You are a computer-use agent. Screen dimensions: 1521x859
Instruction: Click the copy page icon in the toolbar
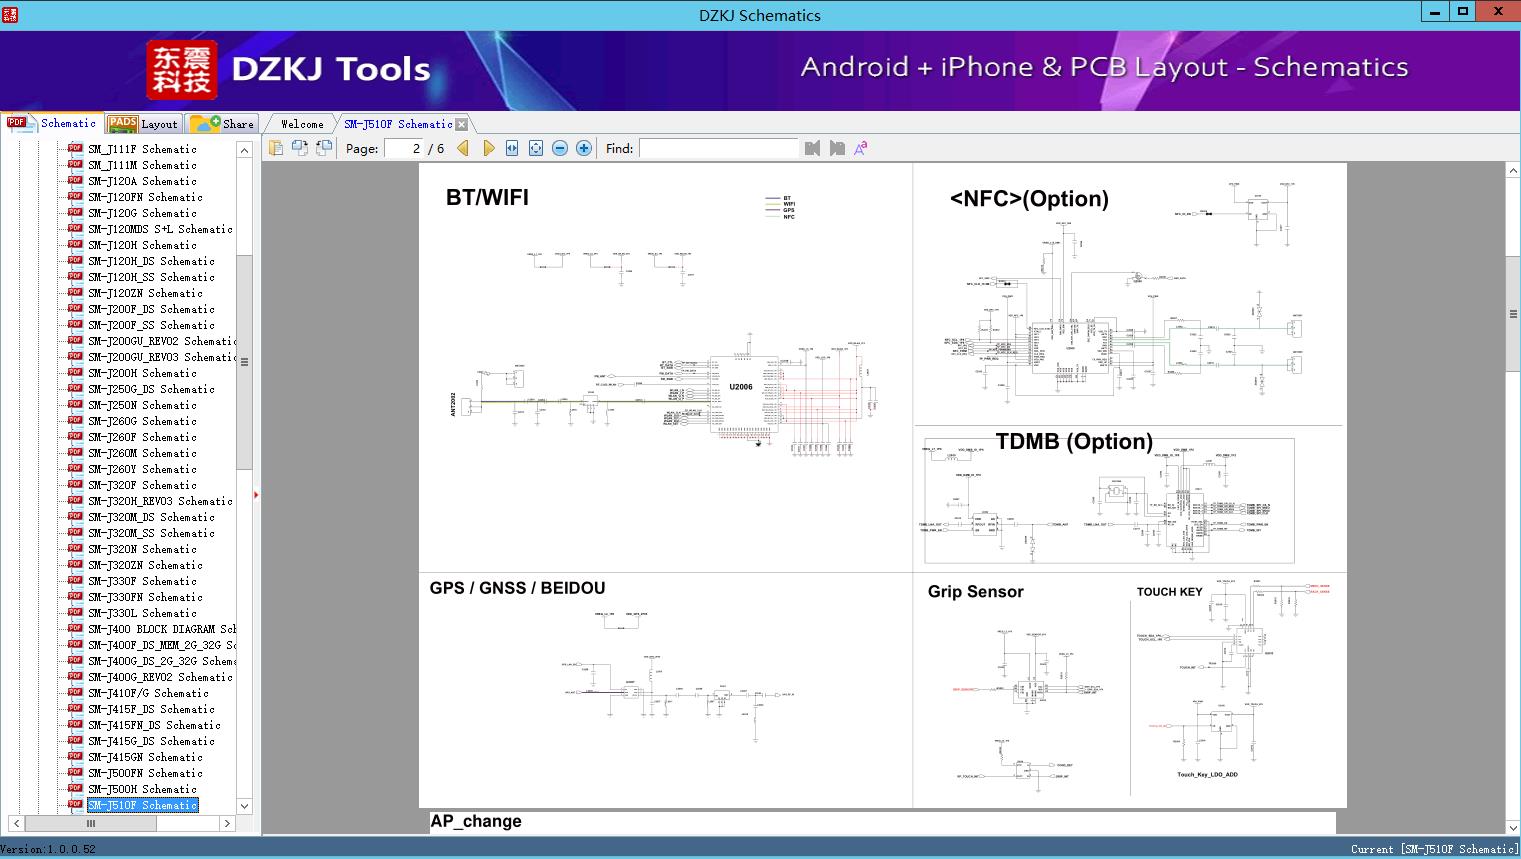pos(276,148)
